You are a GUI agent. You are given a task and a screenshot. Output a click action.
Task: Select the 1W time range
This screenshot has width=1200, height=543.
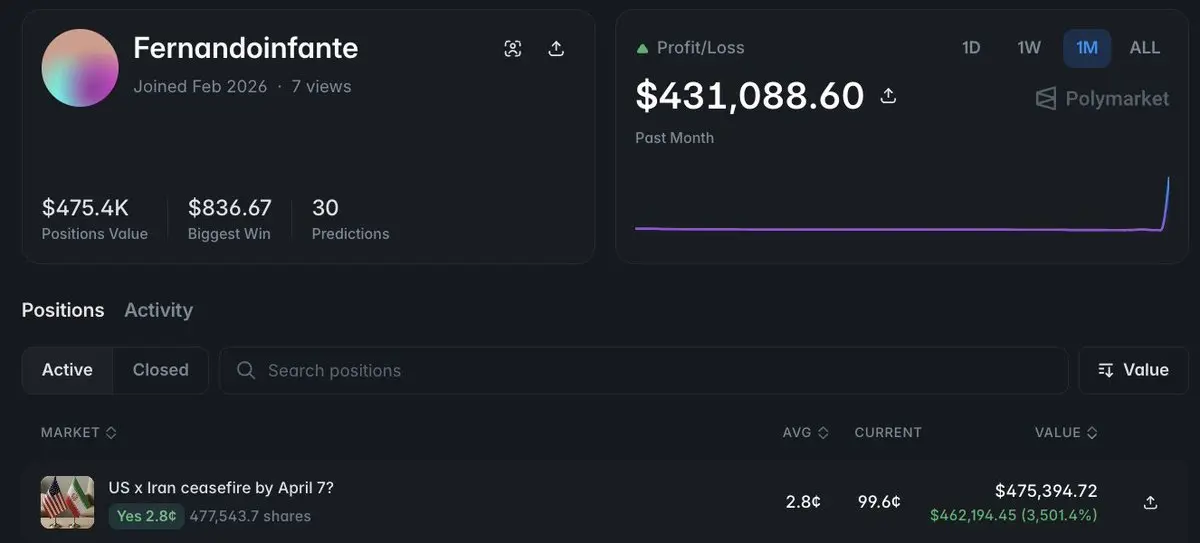tap(1029, 48)
